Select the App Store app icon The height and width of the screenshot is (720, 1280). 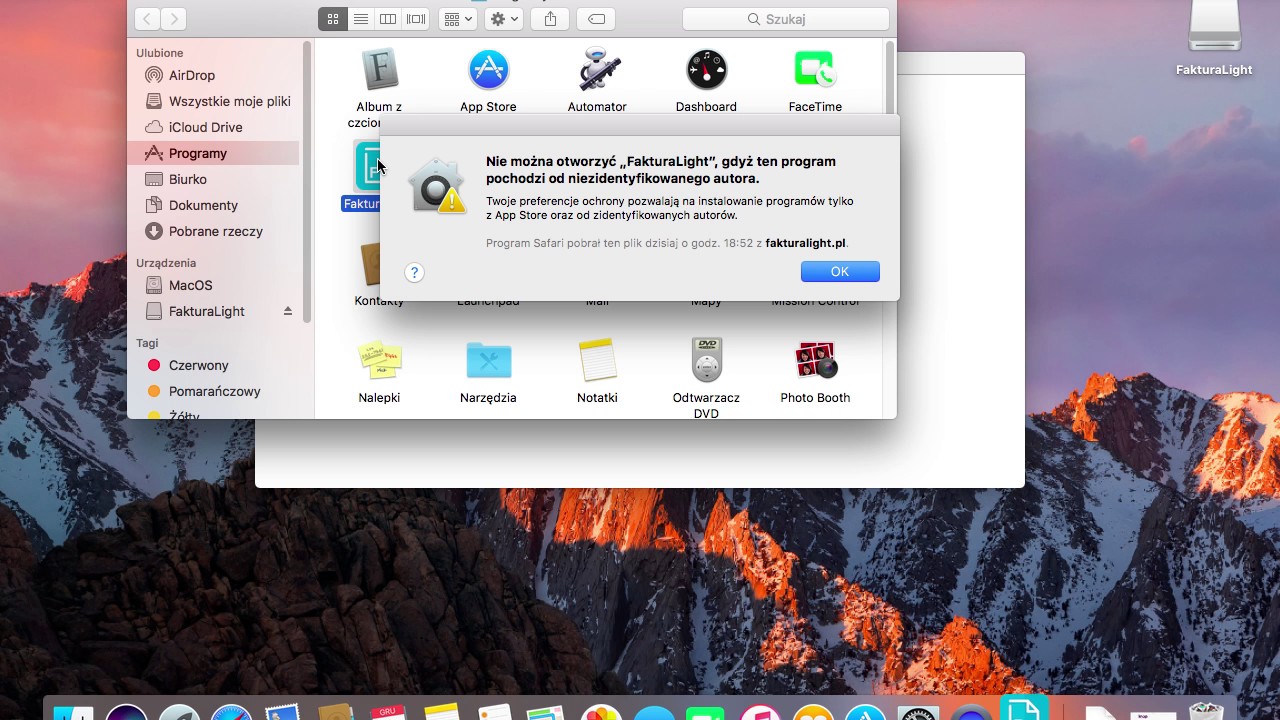pyautogui.click(x=488, y=70)
